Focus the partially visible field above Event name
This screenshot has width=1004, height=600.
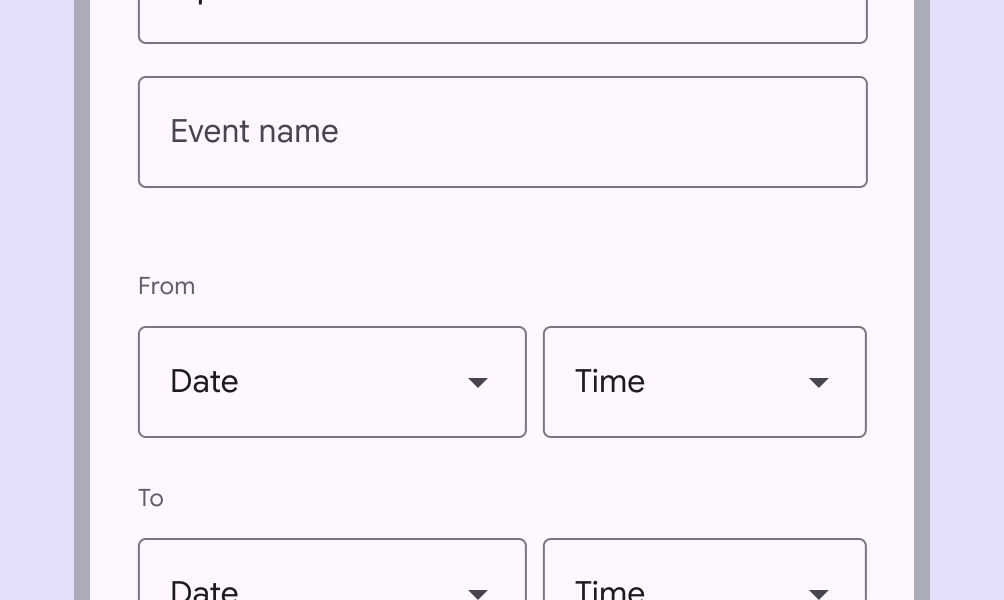pyautogui.click(x=502, y=20)
